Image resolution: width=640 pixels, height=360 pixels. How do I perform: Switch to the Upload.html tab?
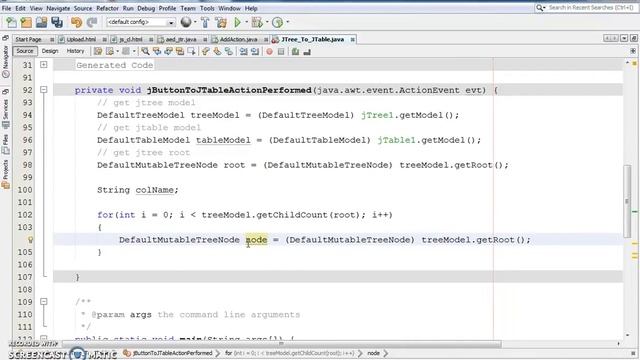point(81,40)
